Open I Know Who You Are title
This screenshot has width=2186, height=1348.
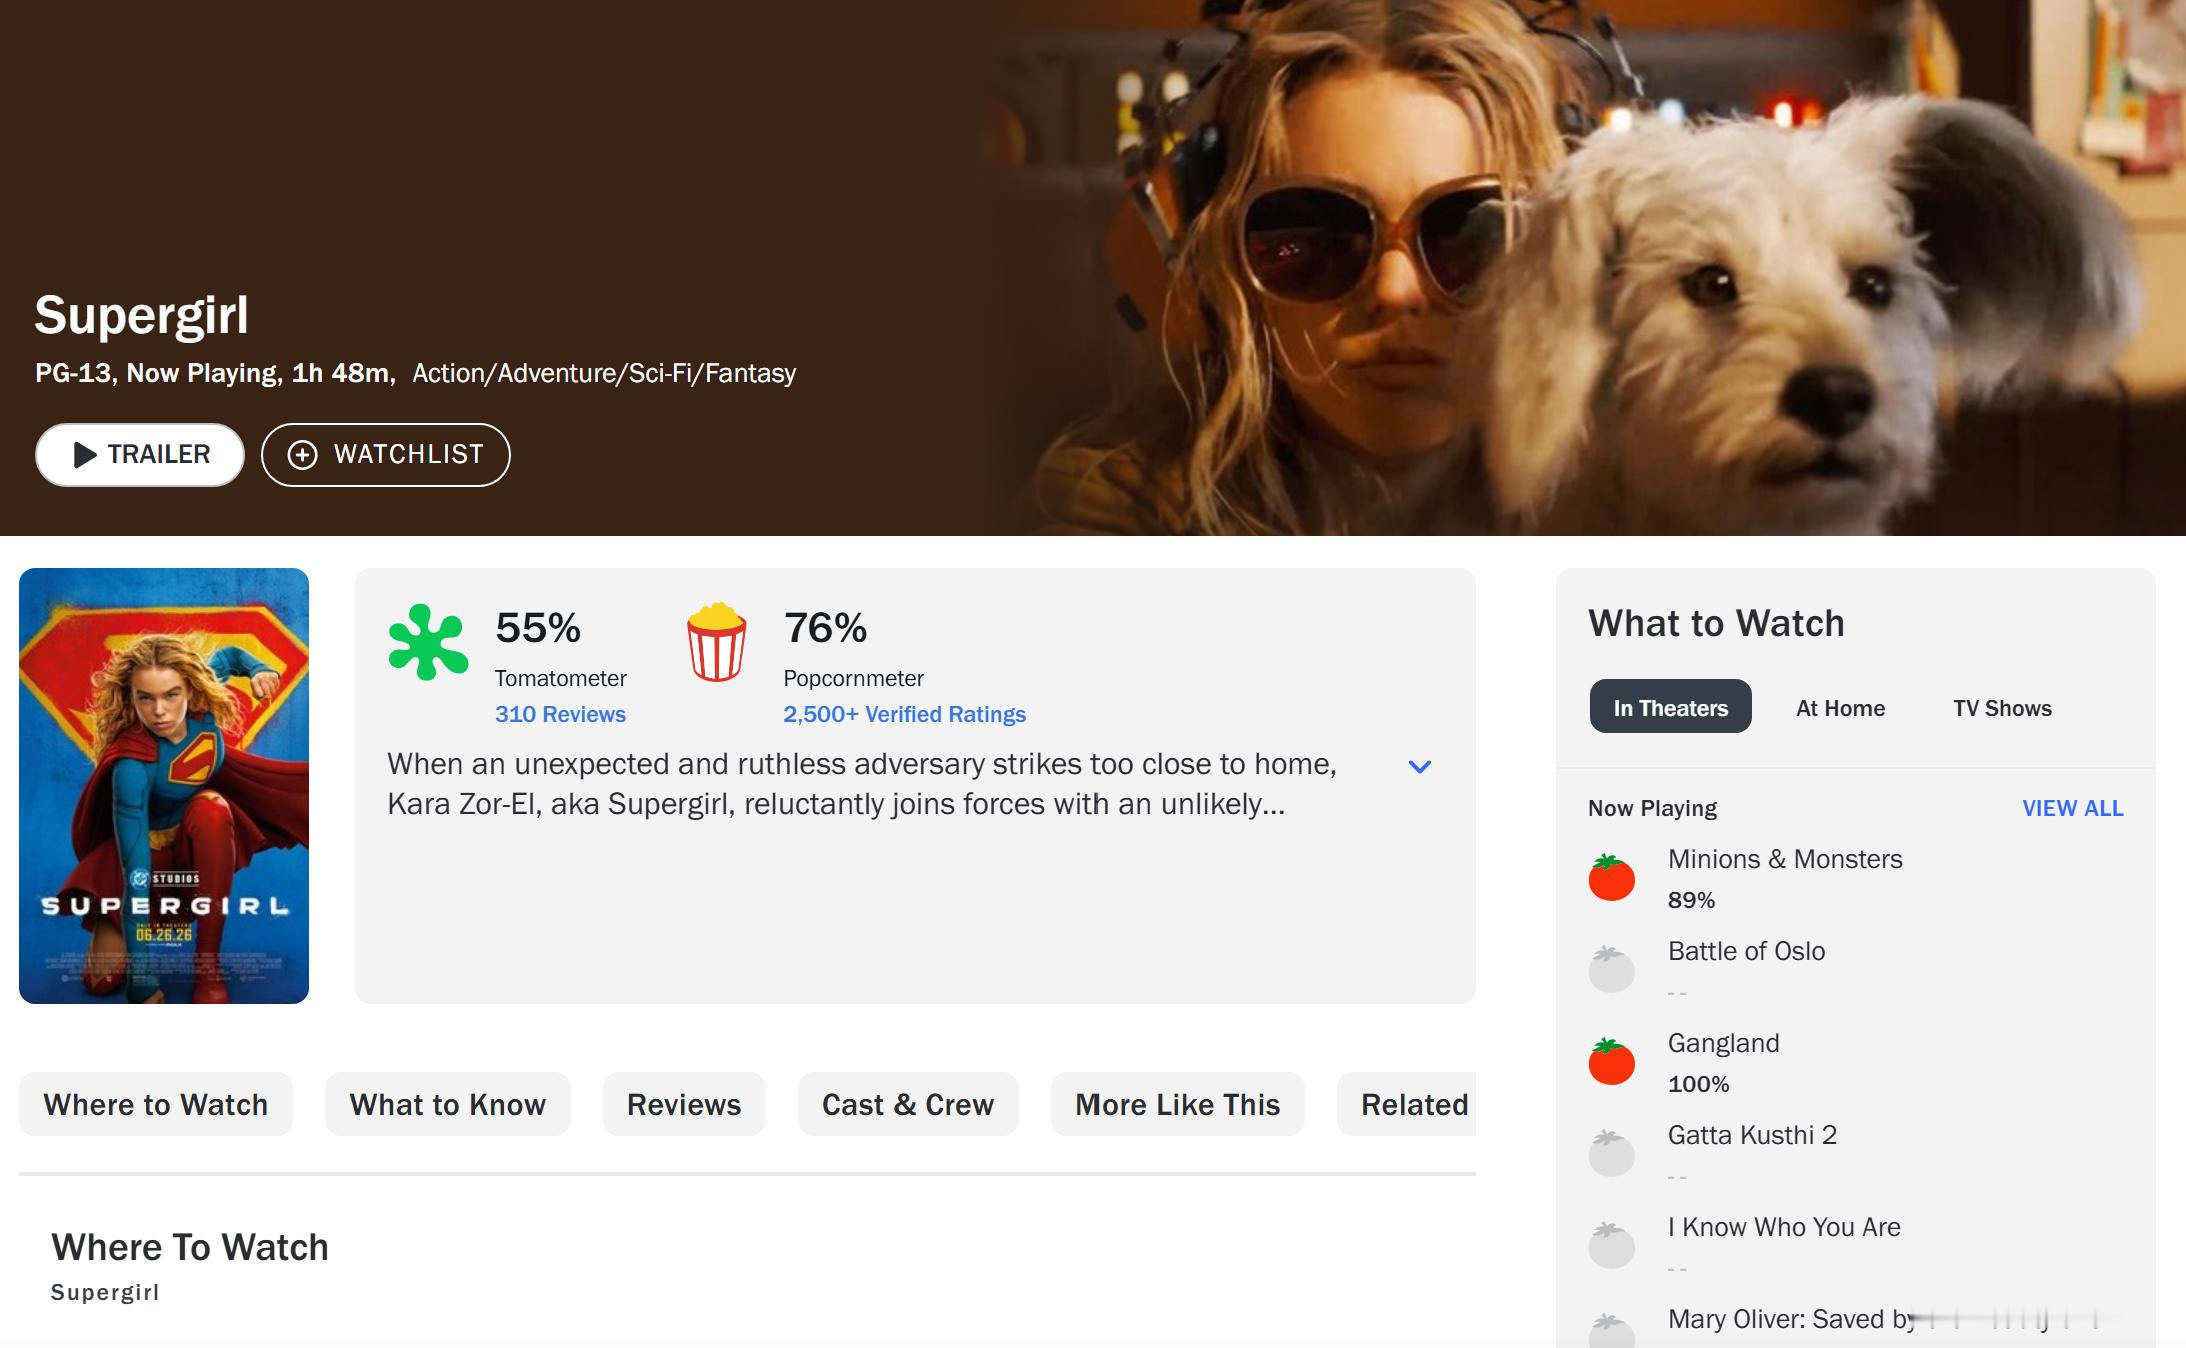click(1784, 1227)
